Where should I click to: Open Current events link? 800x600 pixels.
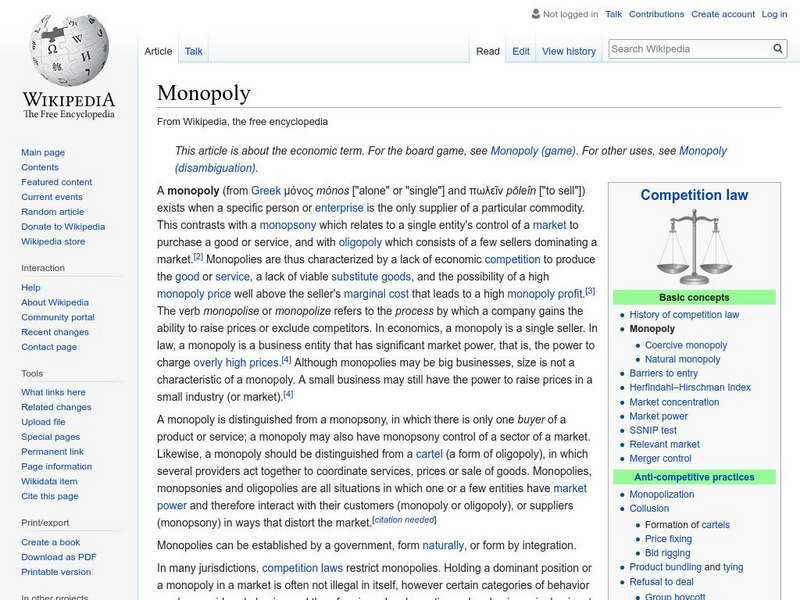[x=52, y=197]
